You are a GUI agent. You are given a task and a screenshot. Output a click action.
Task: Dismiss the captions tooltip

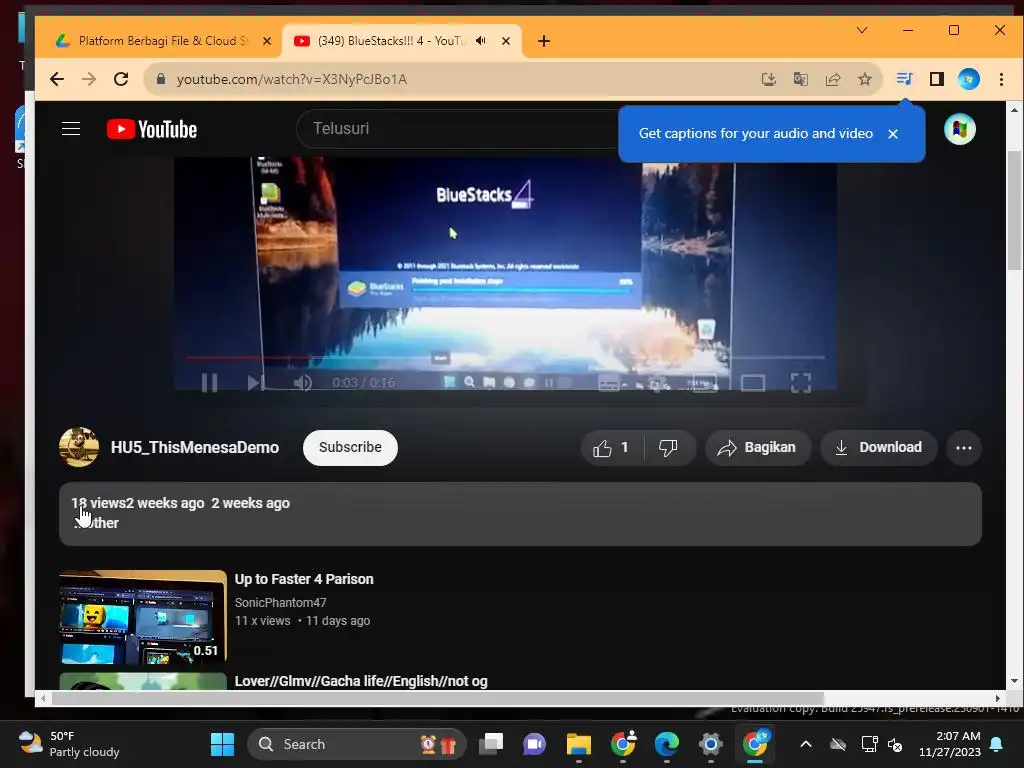pyautogui.click(x=893, y=134)
